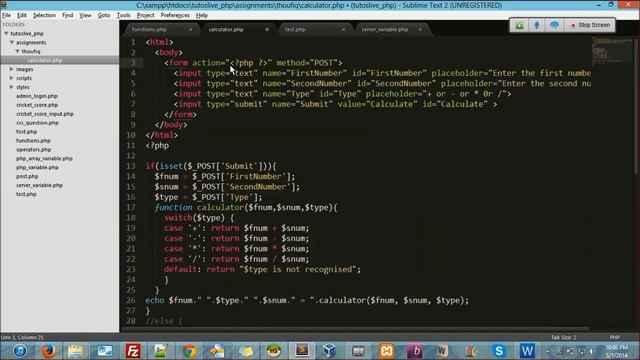Open the Preferences menu
The height and width of the screenshot is (360, 640).
(x=175, y=15)
